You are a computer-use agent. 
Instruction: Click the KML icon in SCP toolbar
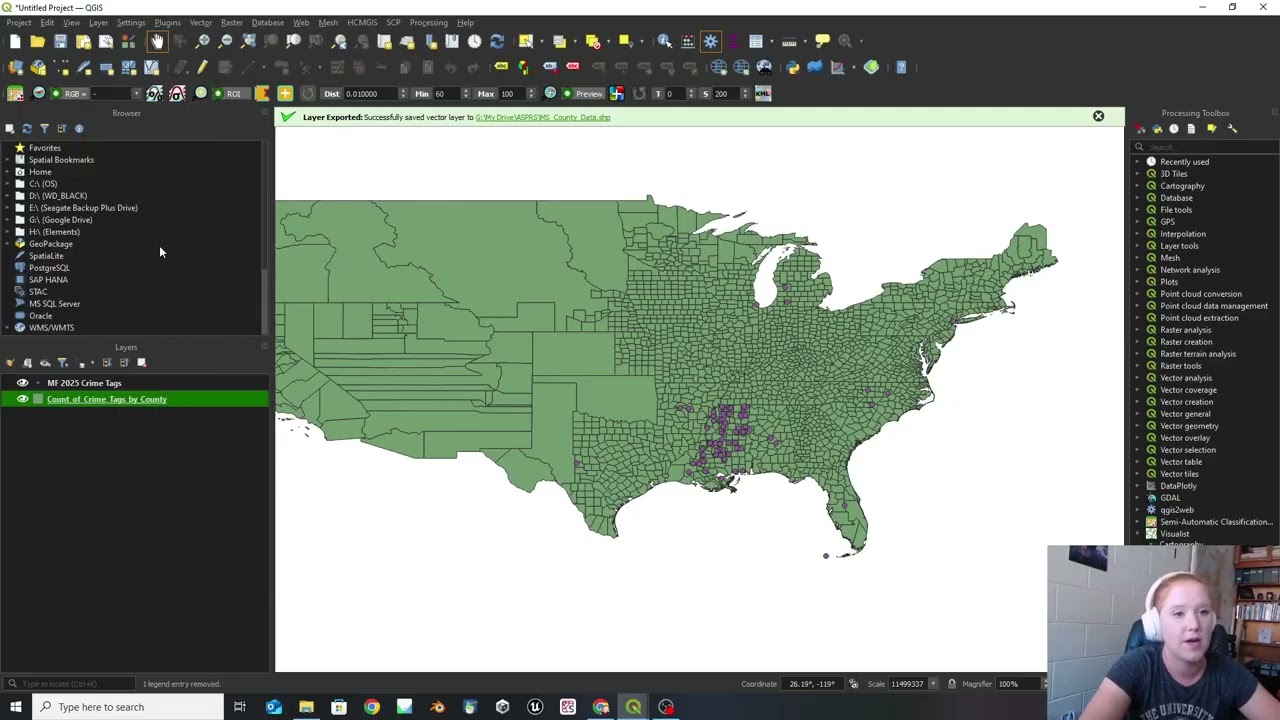[x=763, y=93]
